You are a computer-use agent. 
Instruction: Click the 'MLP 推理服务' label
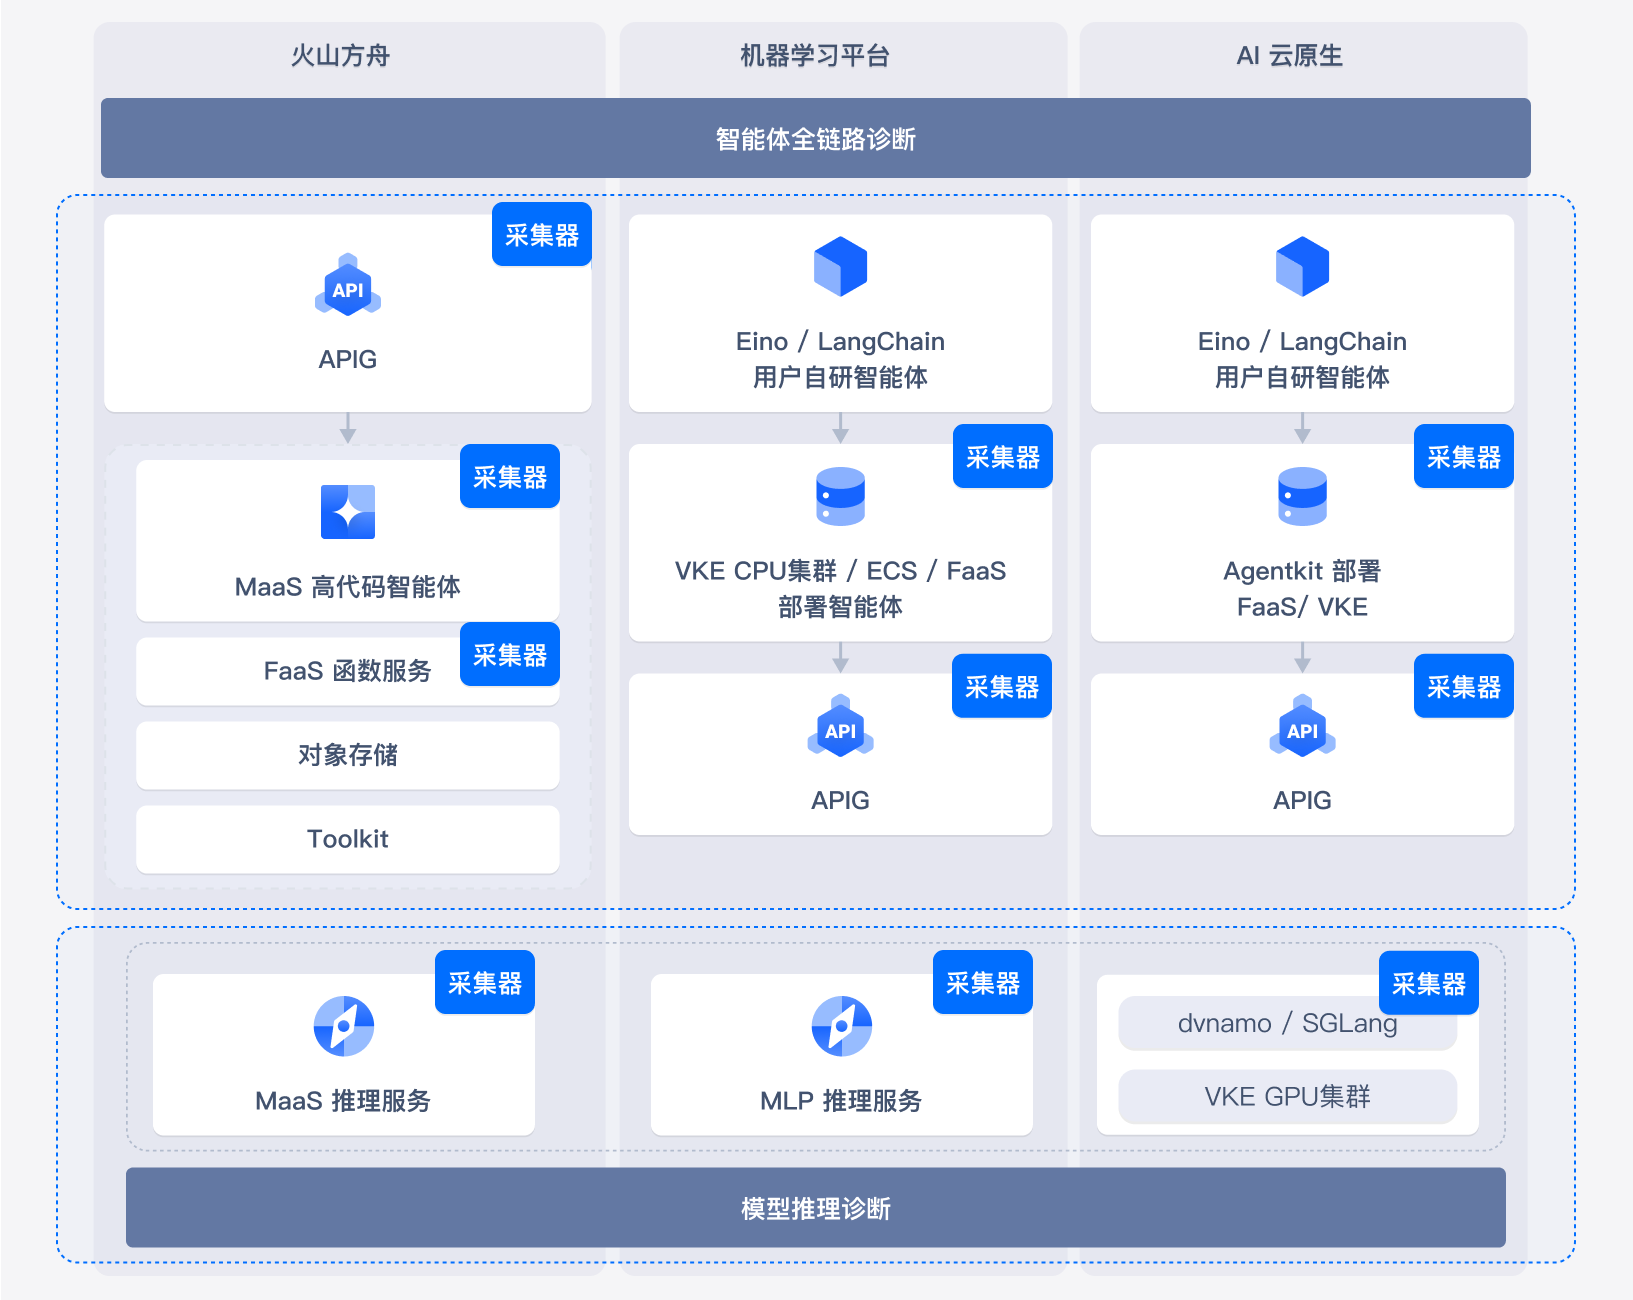coord(841,1101)
